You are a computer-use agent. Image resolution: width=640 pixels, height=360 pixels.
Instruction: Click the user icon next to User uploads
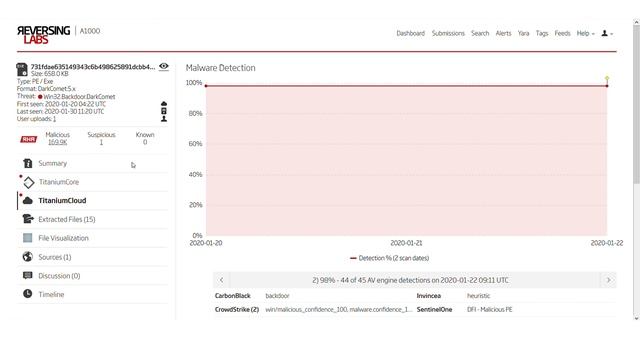[164, 119]
